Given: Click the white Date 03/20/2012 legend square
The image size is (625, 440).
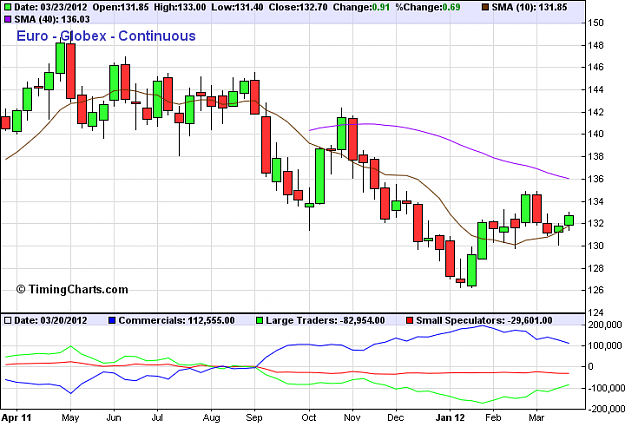Looking at the screenshot, I should tap(8, 320).
